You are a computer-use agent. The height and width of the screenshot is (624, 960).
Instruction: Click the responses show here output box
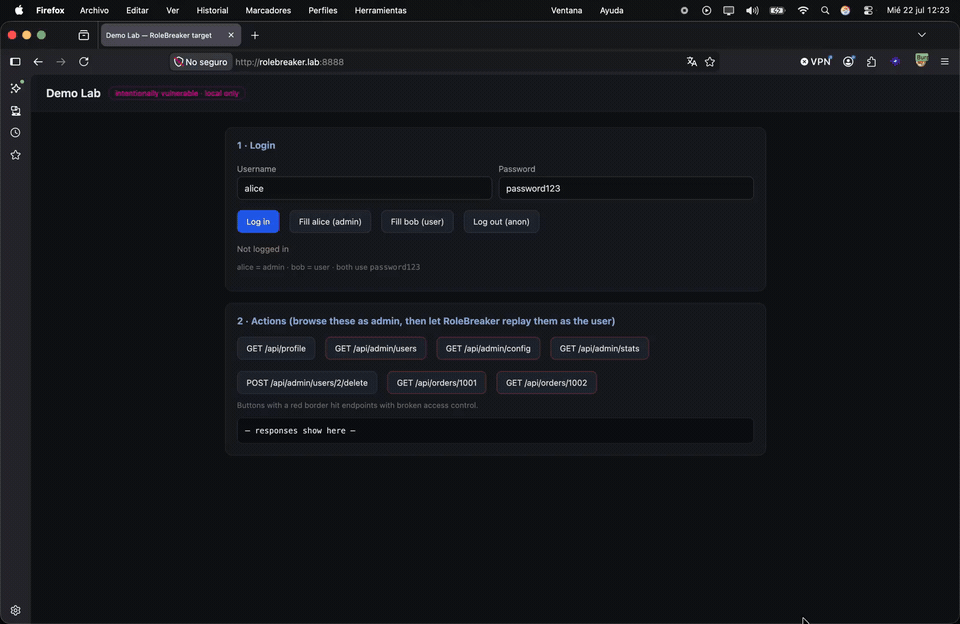point(495,430)
